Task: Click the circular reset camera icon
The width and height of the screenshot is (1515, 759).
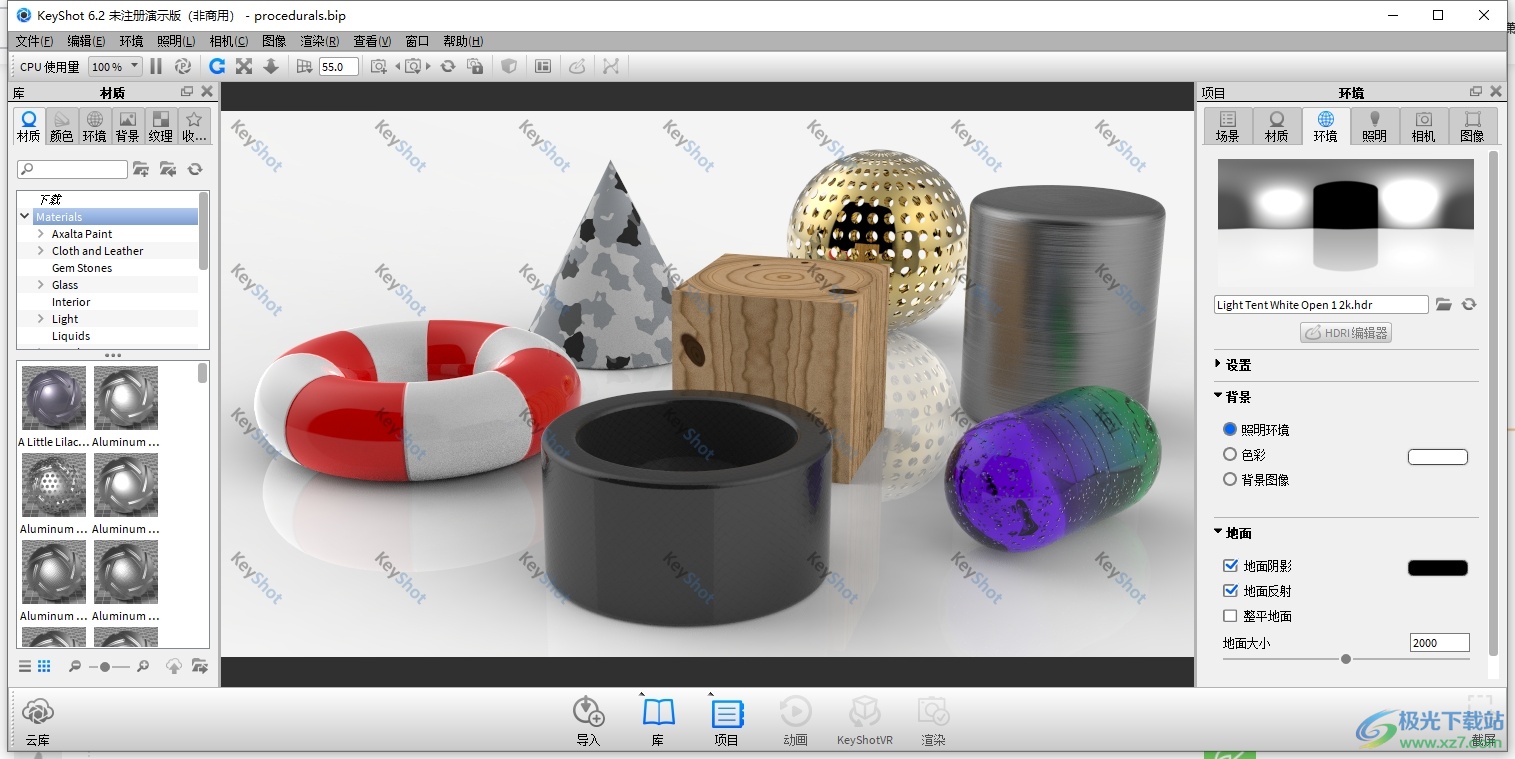Action: tap(448, 66)
